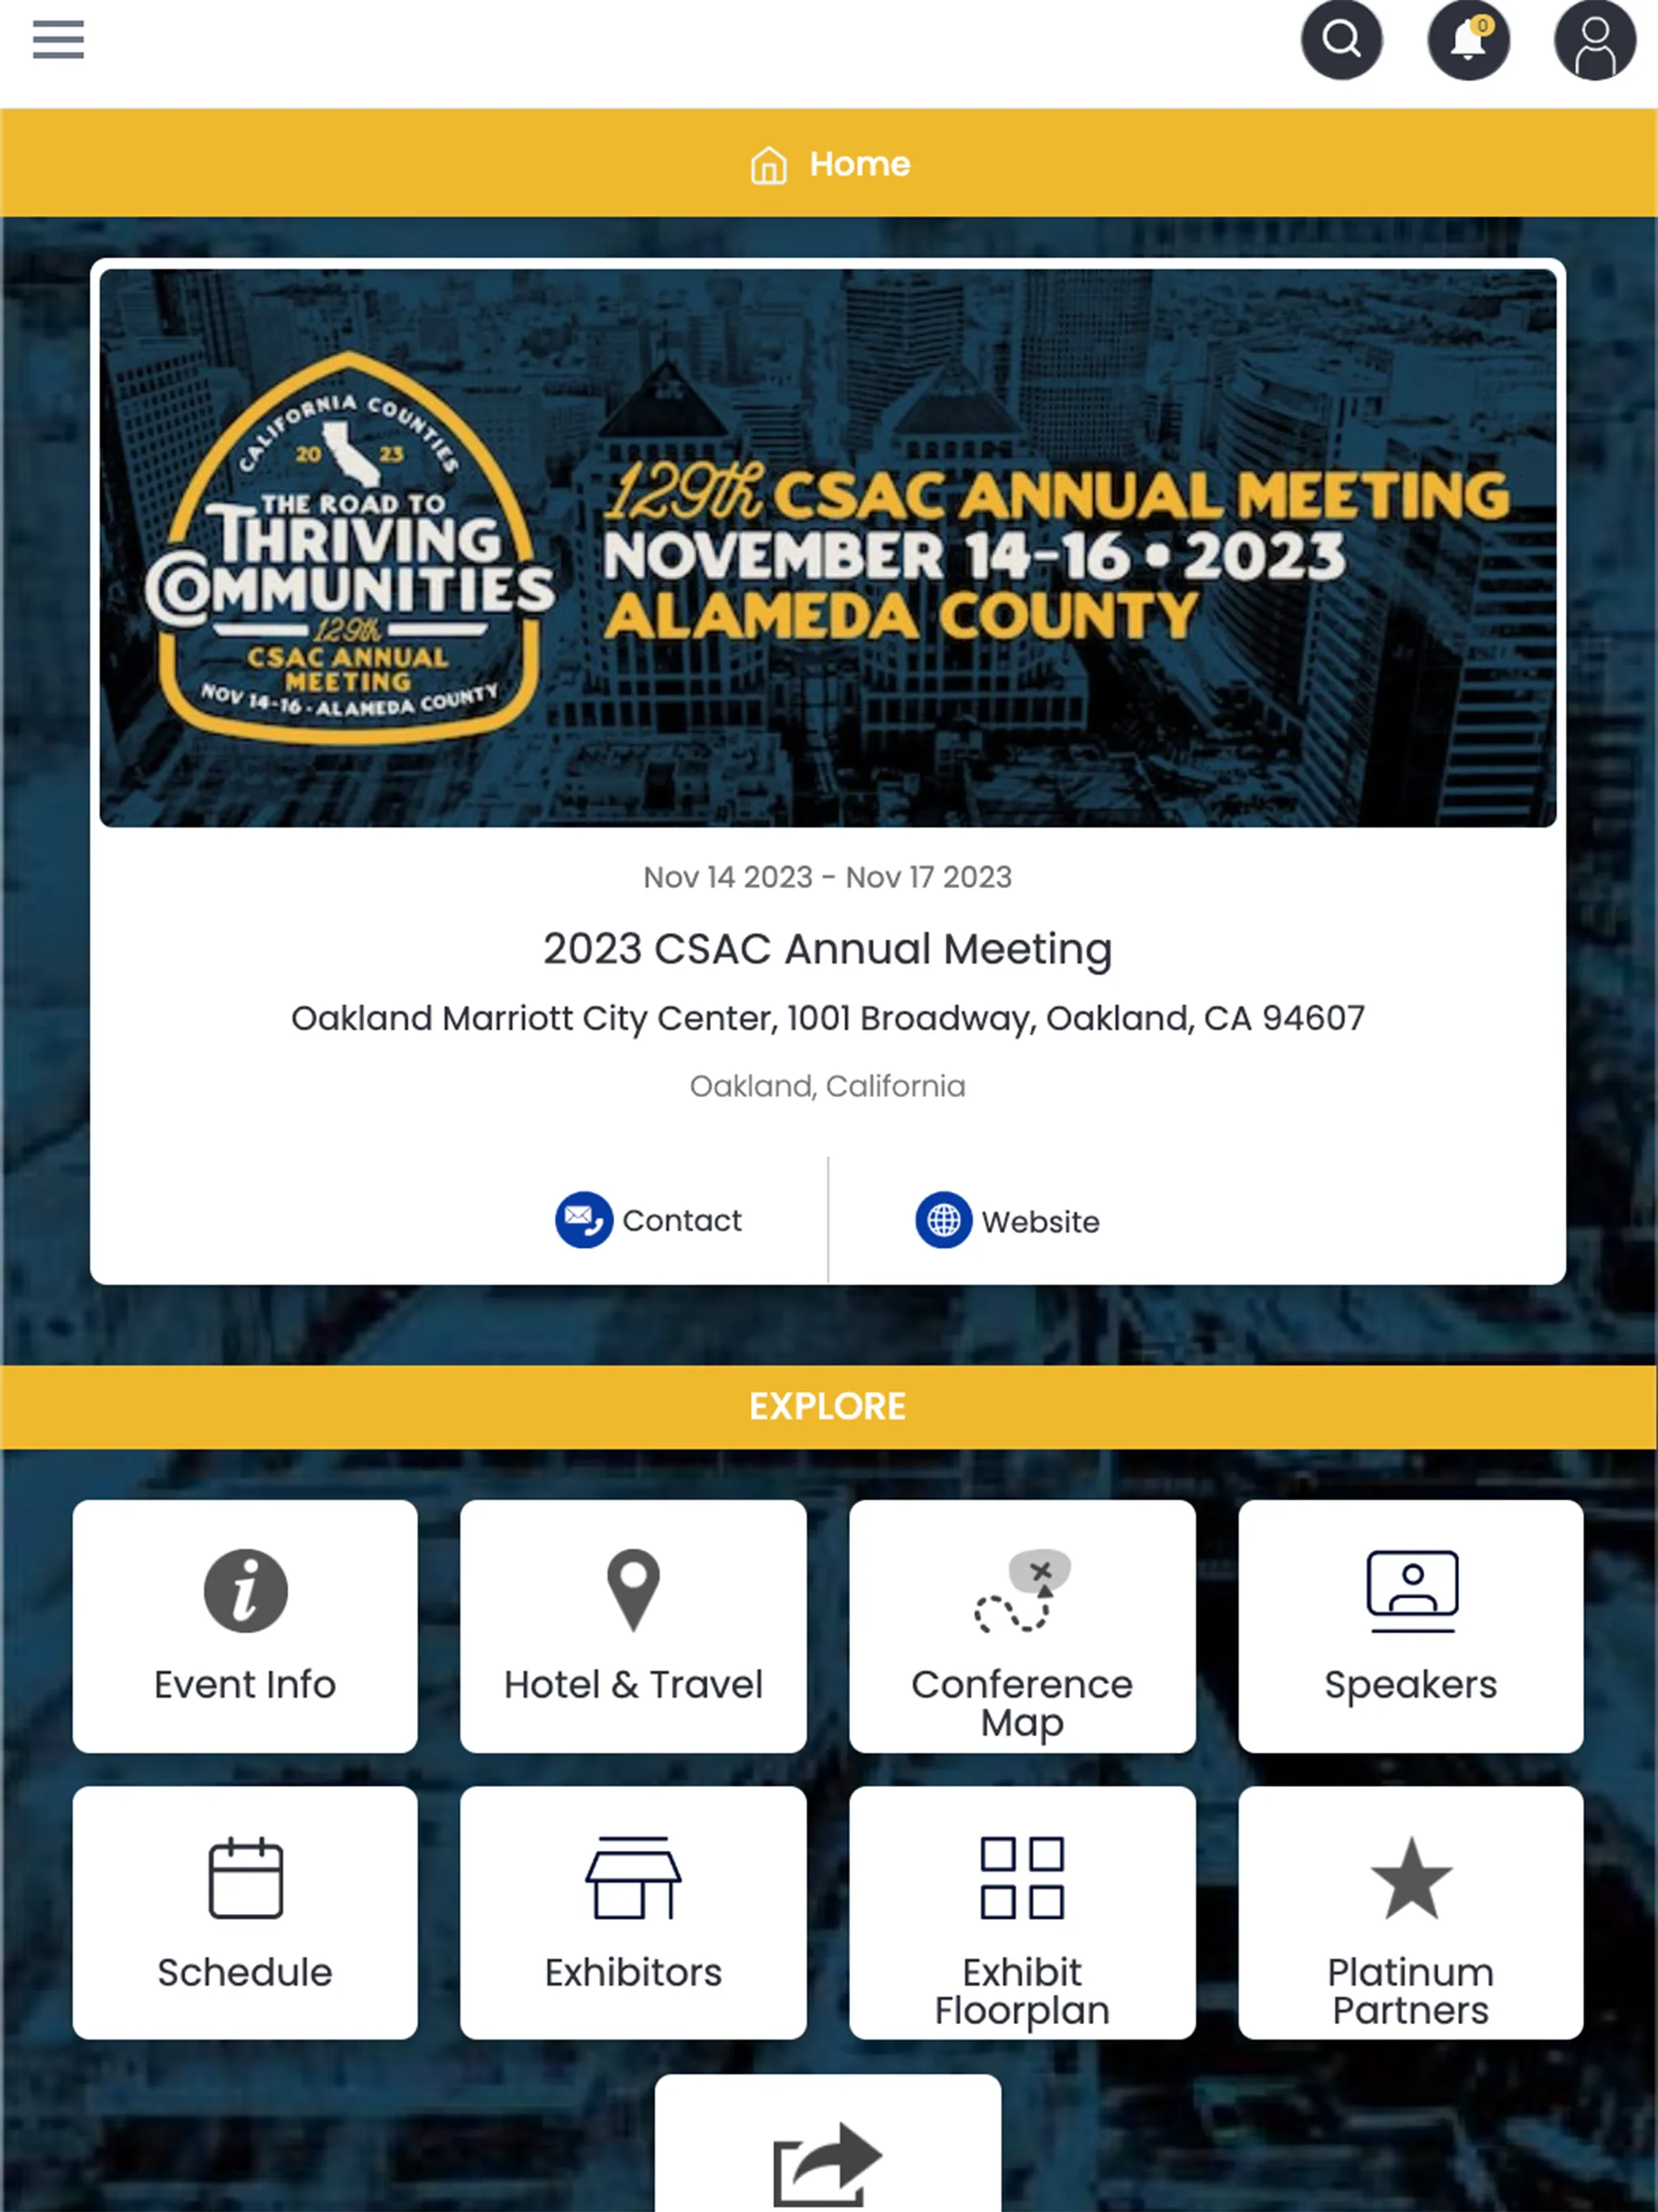The image size is (1658, 2212).
Task: Select Oakland Marriott address link
Action: click(x=827, y=1019)
